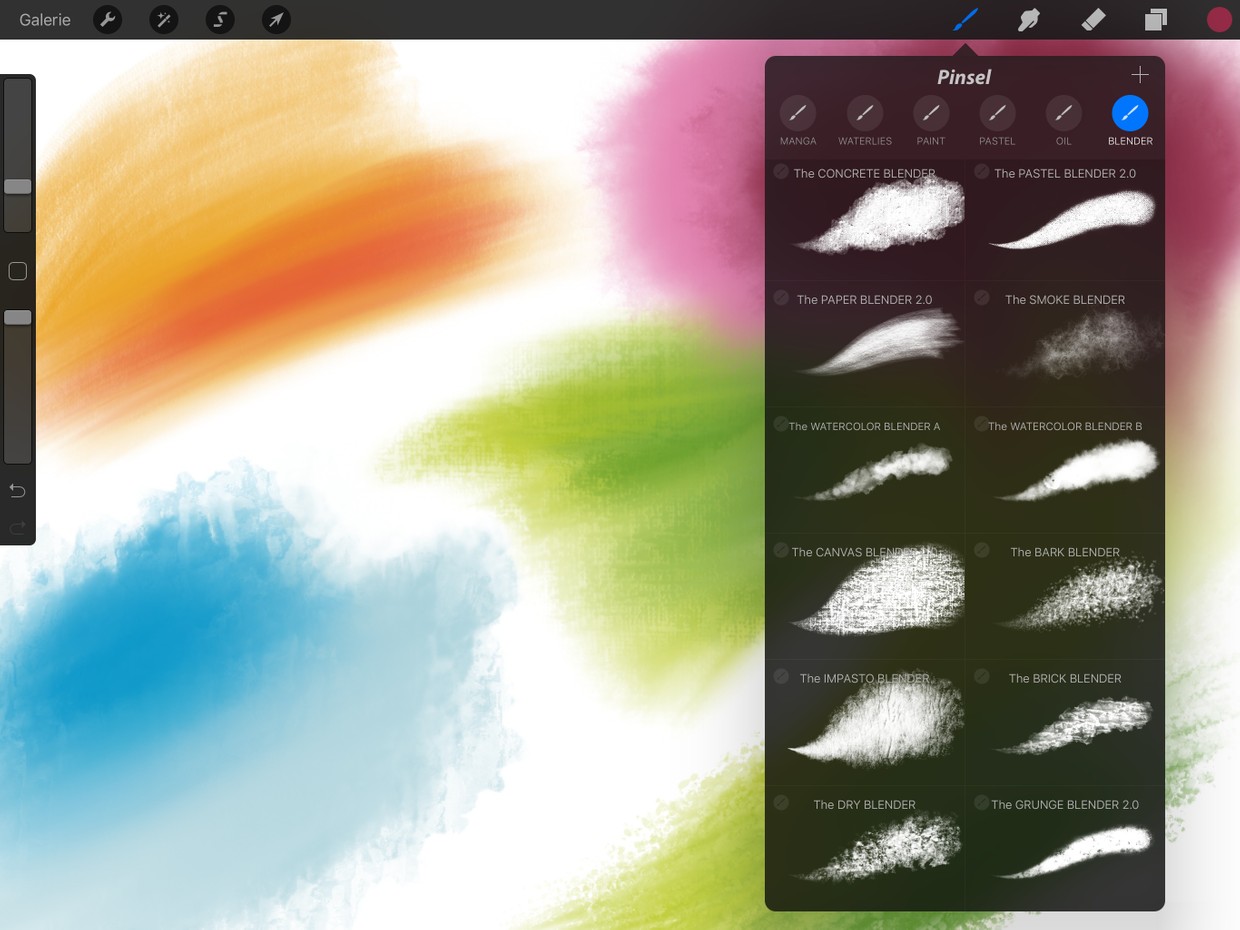Select the Smudge tool
The height and width of the screenshot is (930, 1240).
point(1028,19)
